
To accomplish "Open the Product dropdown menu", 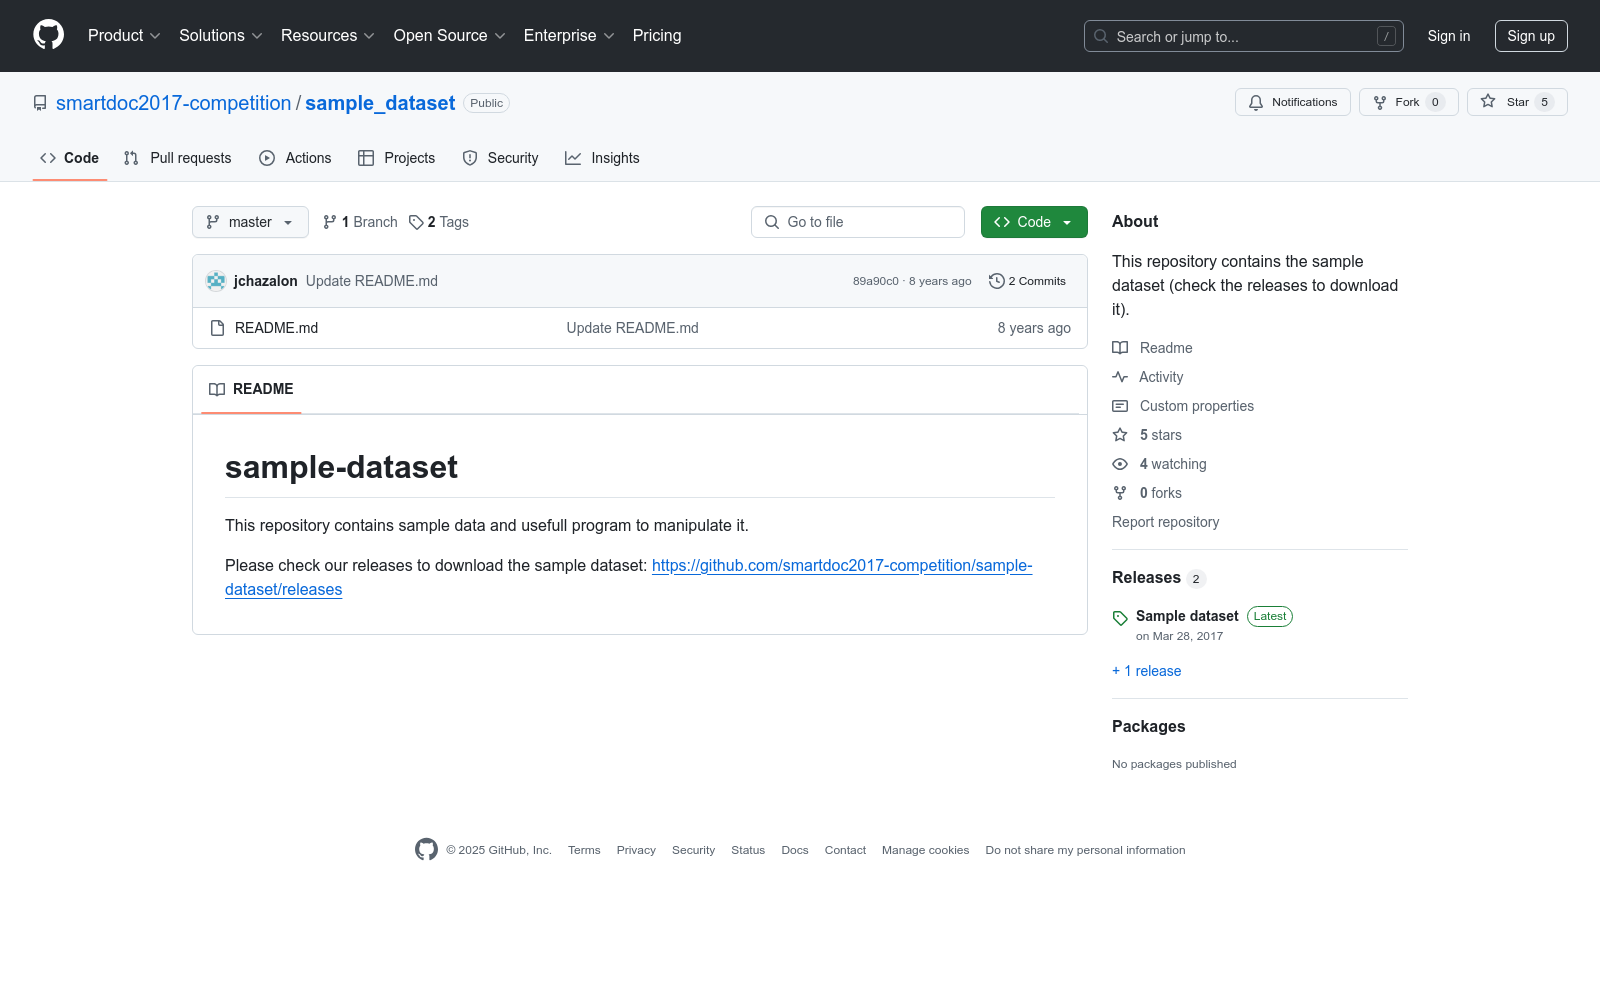I will point(124,35).
